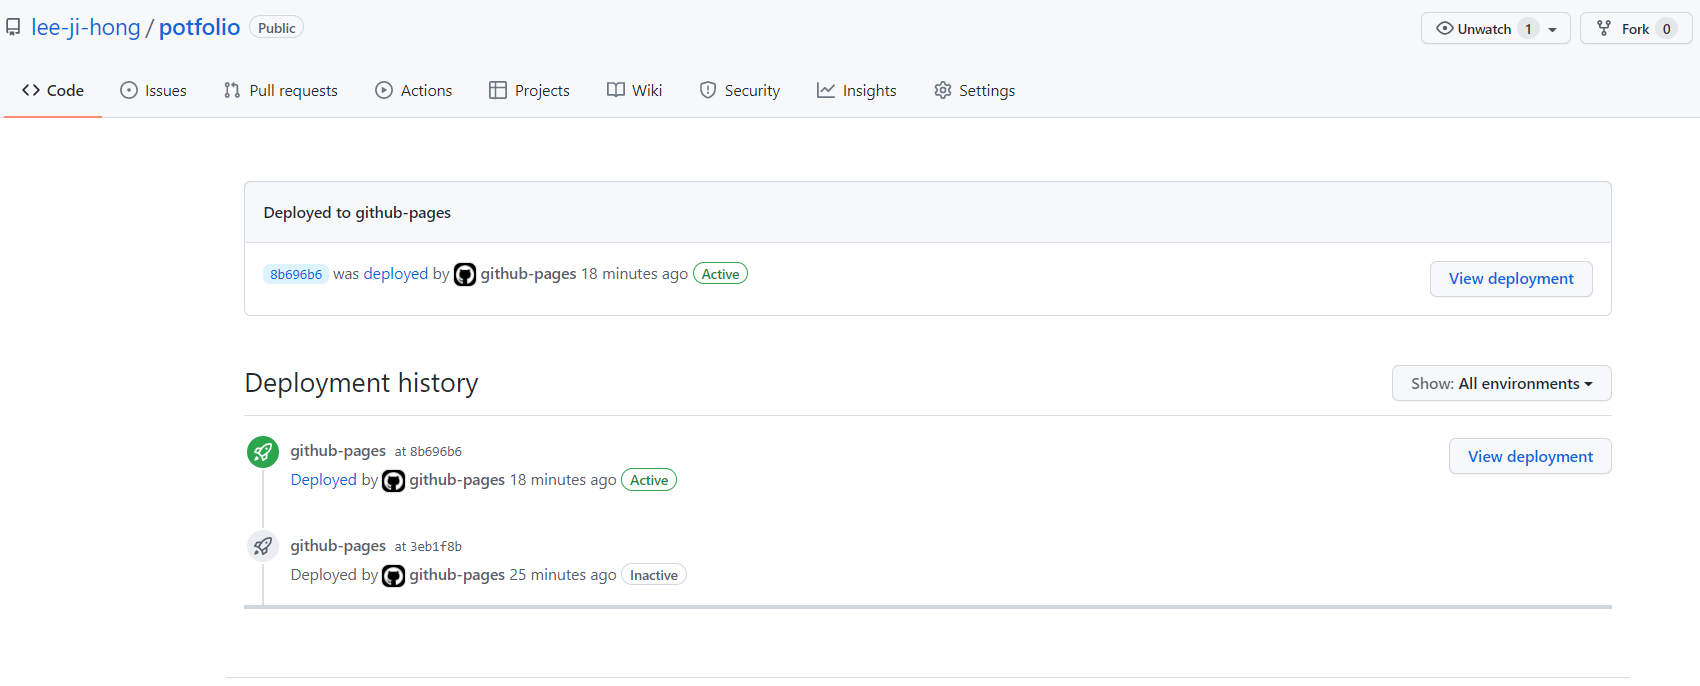Open the lee-ji-hong owner link
The height and width of the screenshot is (686, 1700).
[x=86, y=27]
